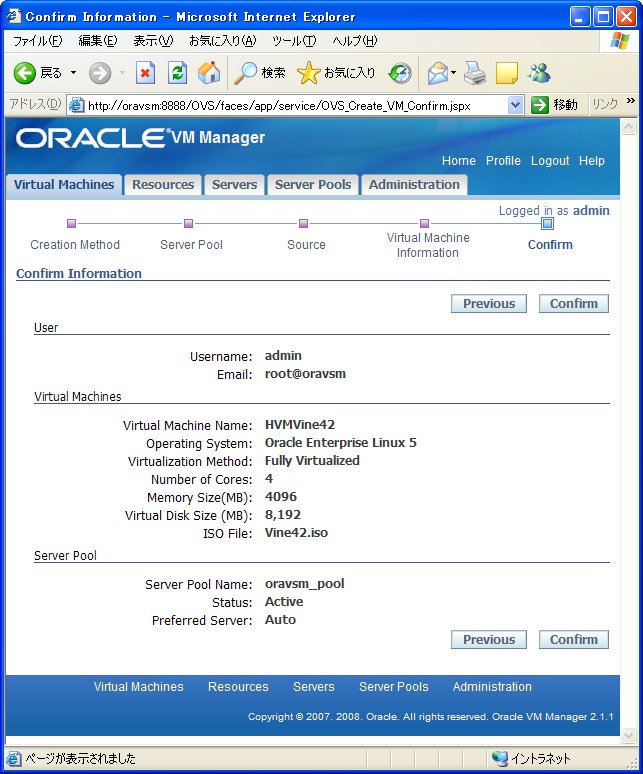Click footer Resources link
Viewport: 643px width, 774px height.
(x=238, y=687)
